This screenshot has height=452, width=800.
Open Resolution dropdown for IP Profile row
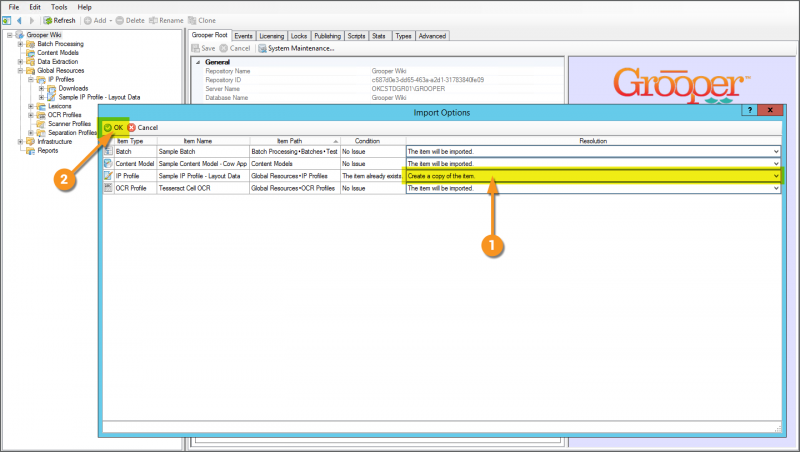[x=776, y=176]
